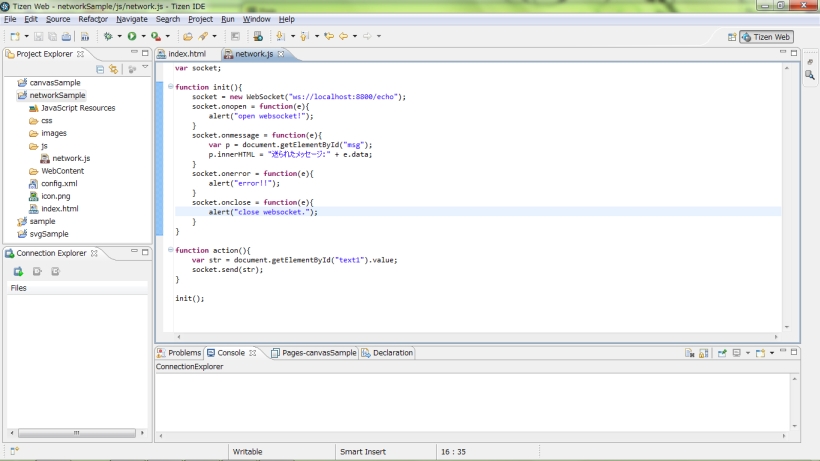The image size is (820, 461).
Task: Click the green Run button icon
Action: 132,36
